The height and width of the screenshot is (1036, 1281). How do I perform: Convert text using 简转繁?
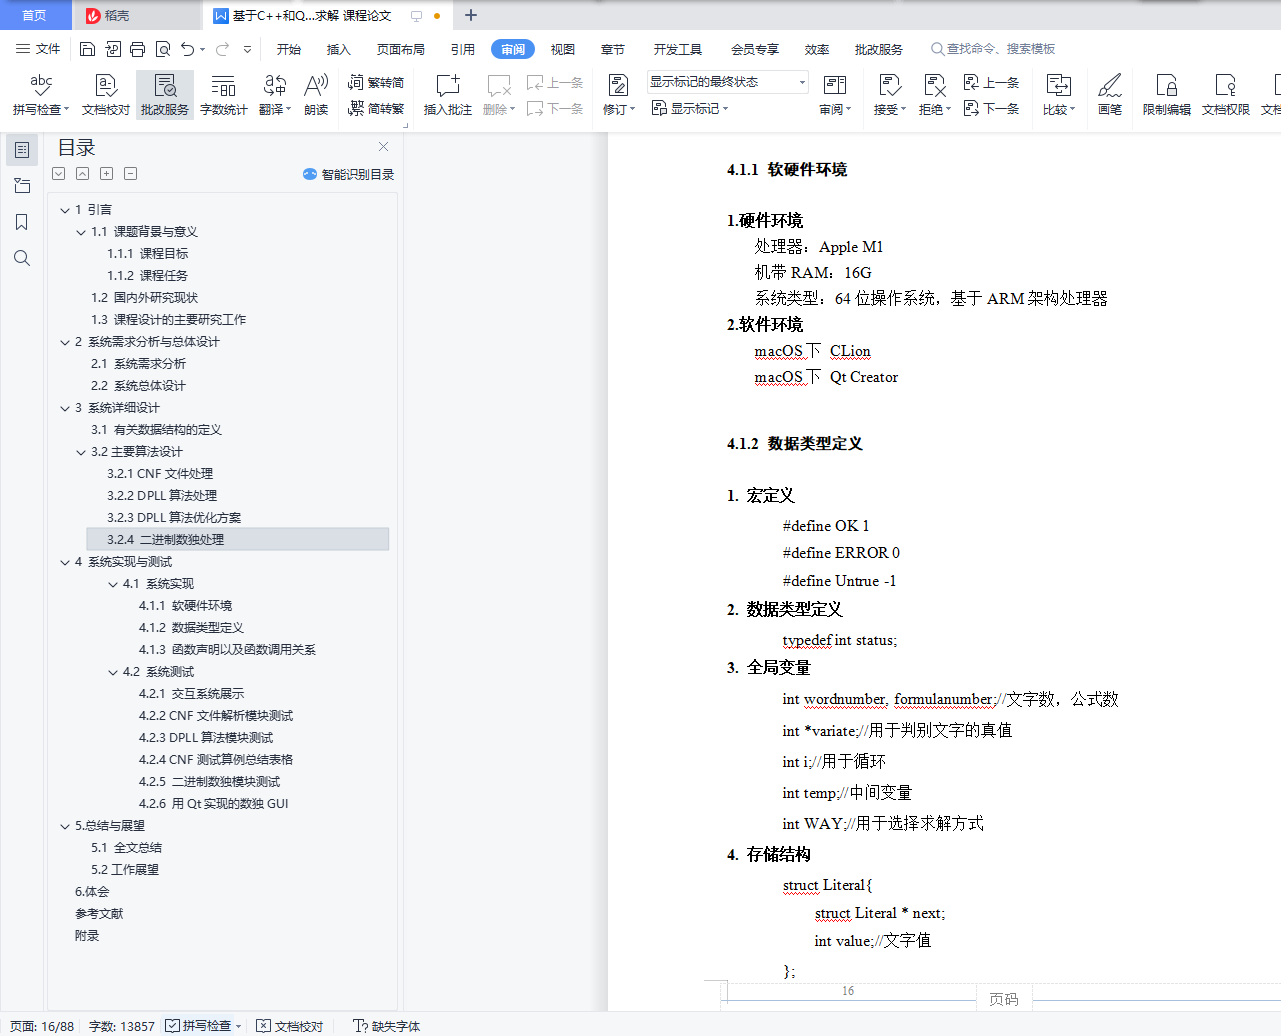coord(376,109)
